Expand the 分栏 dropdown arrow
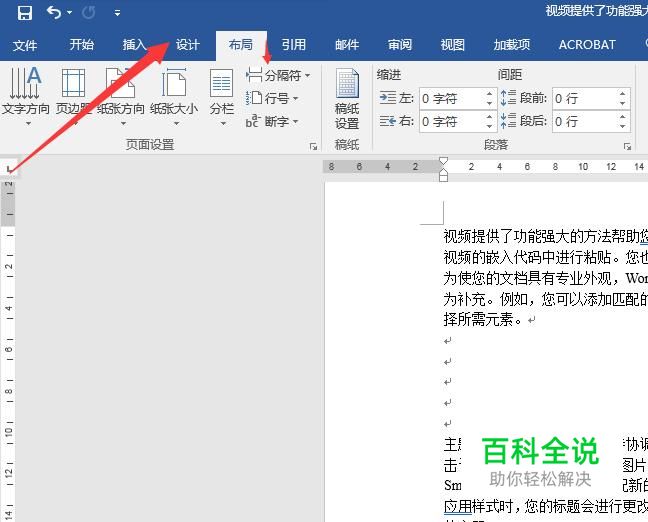This screenshot has width=648, height=522. point(223,124)
